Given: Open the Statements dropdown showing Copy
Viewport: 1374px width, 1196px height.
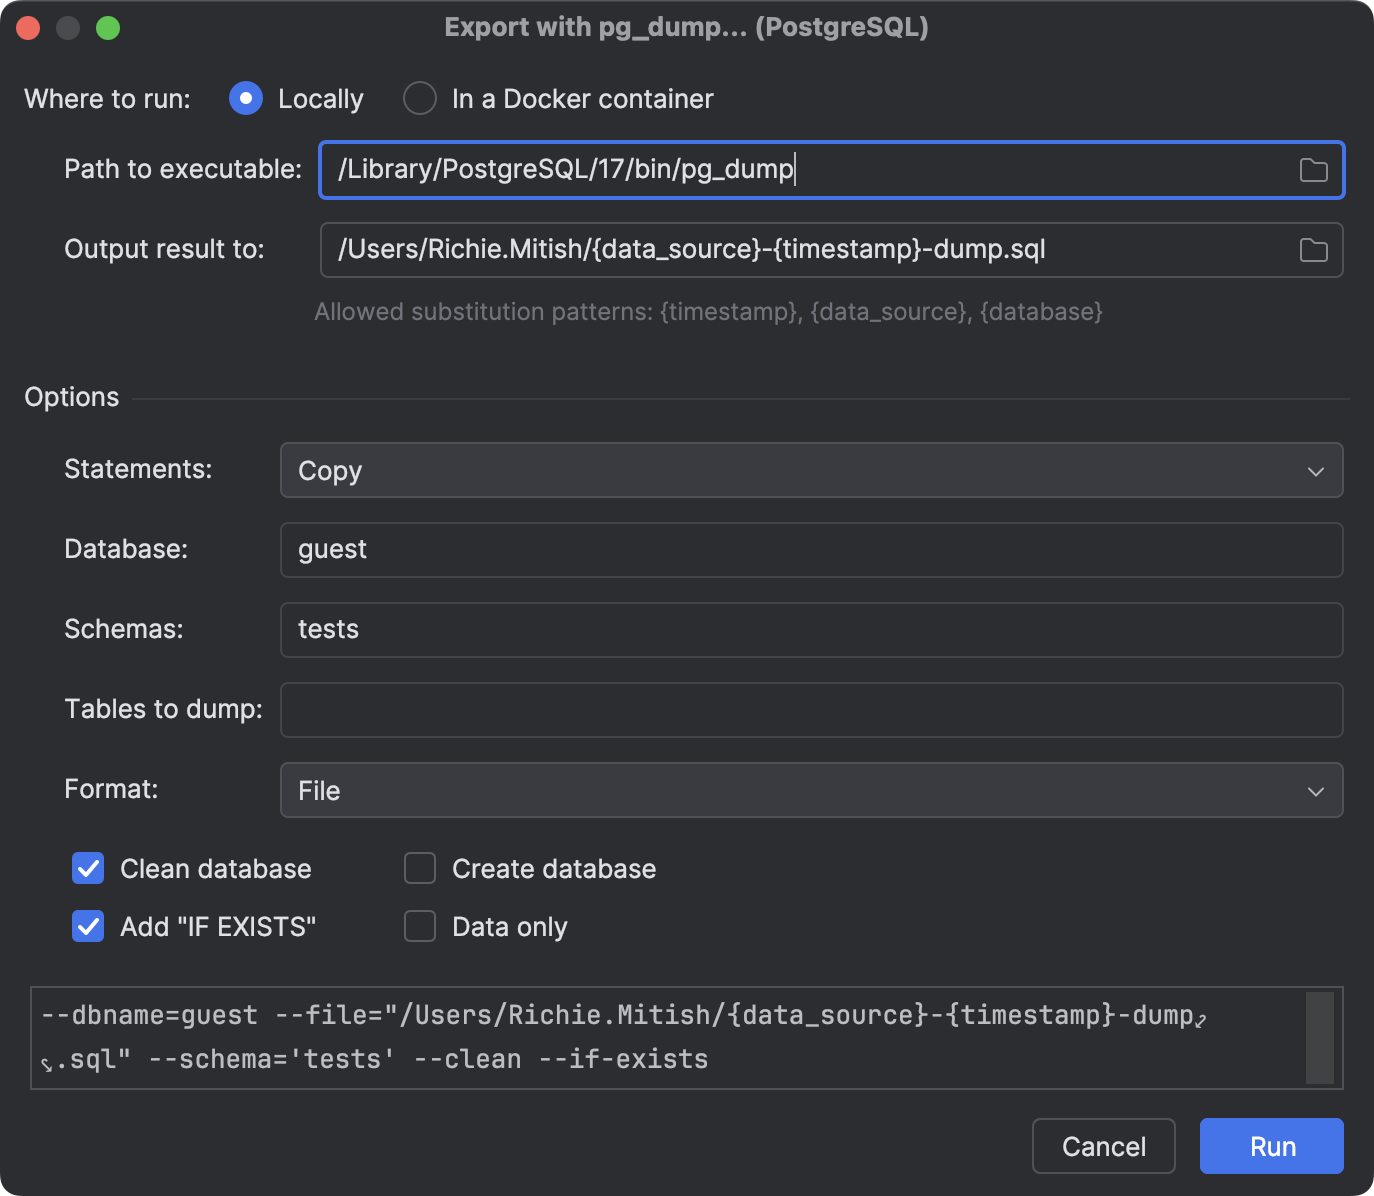Looking at the screenshot, I should point(812,470).
